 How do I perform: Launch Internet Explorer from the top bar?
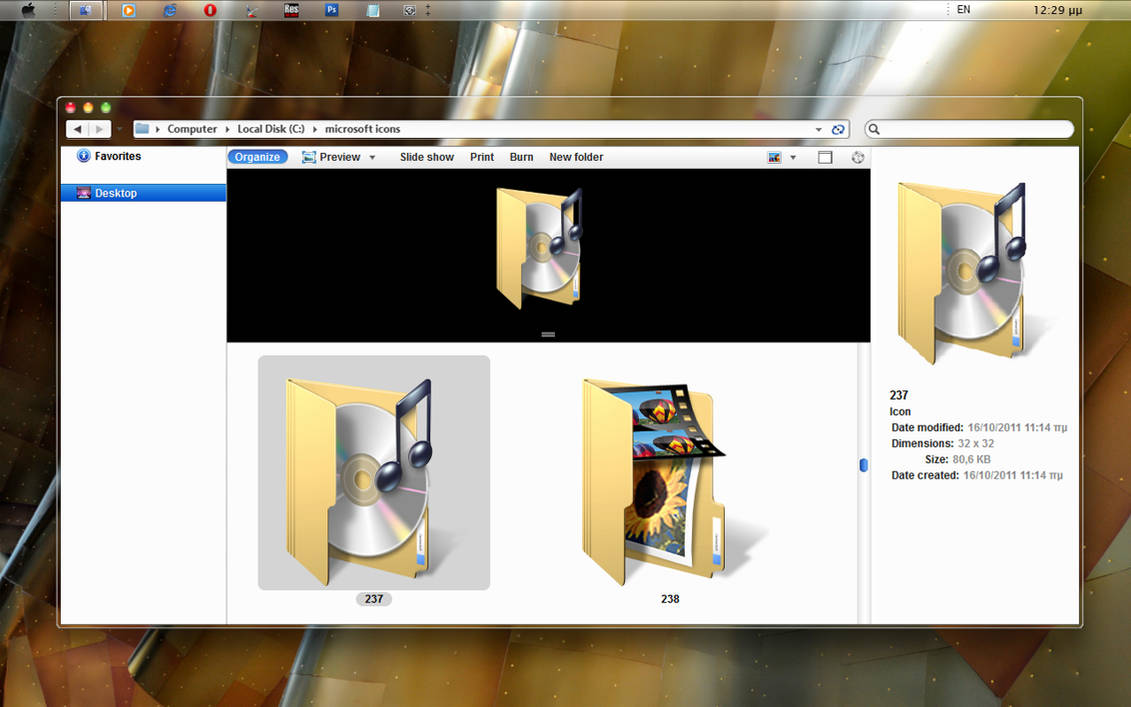[x=170, y=10]
